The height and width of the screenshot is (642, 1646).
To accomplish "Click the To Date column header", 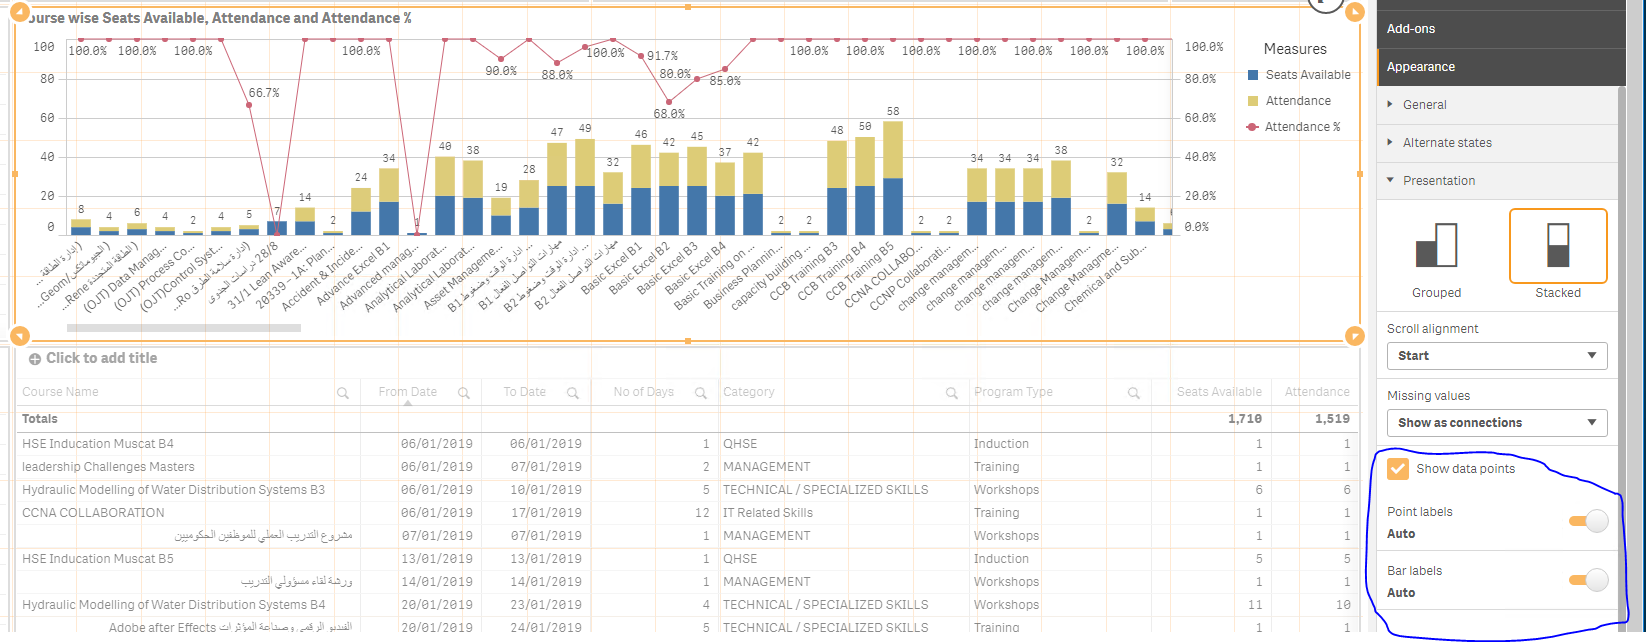I will pyautogui.click(x=525, y=392).
